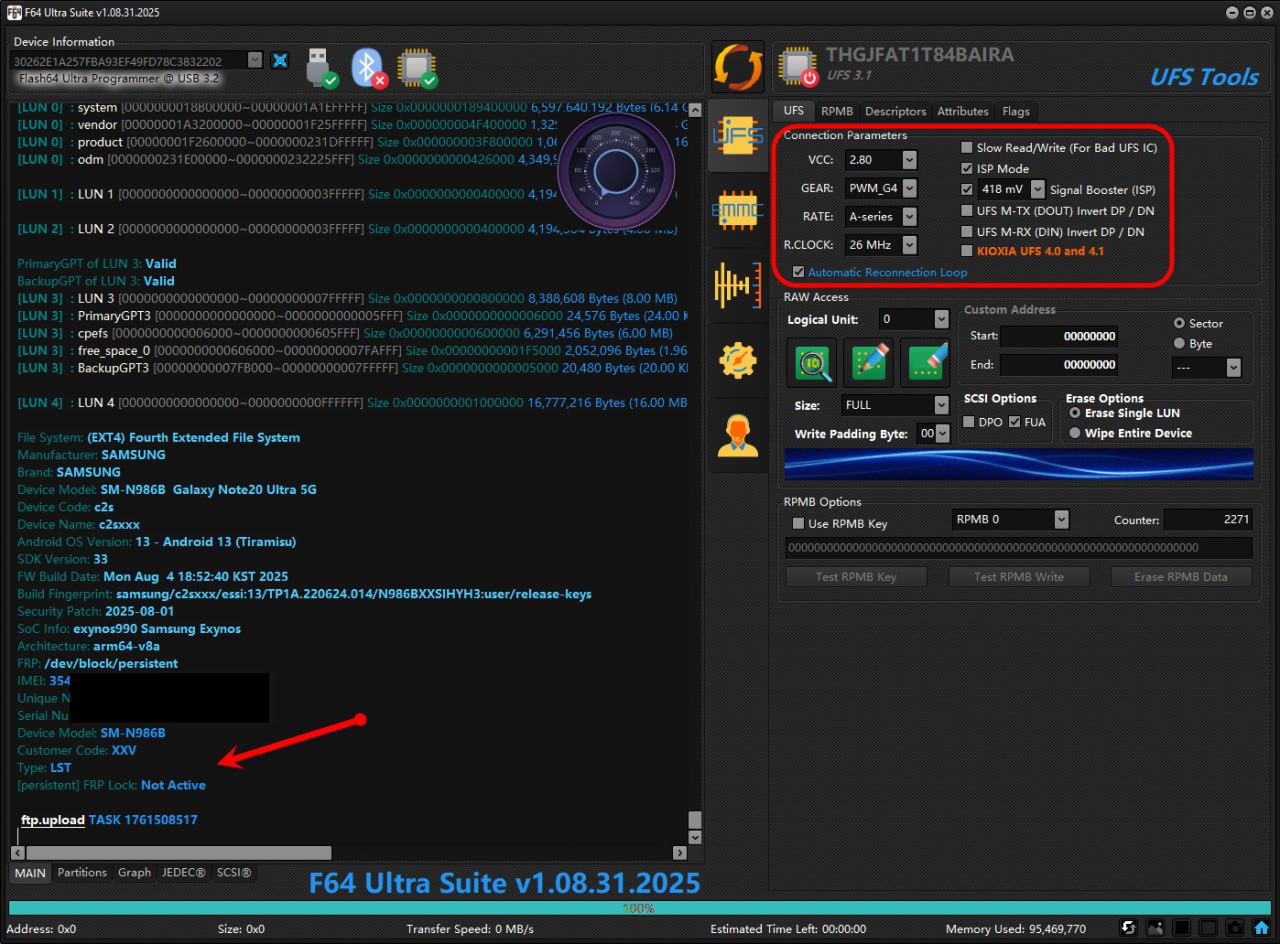Click the status bar picture icon
This screenshot has height=944, width=1280.
1155,929
